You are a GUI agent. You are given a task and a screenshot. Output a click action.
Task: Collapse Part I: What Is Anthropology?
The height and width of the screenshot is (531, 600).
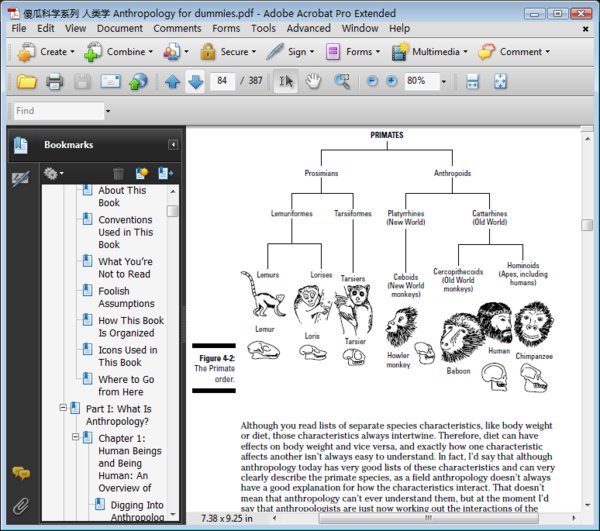pyautogui.click(x=63, y=408)
